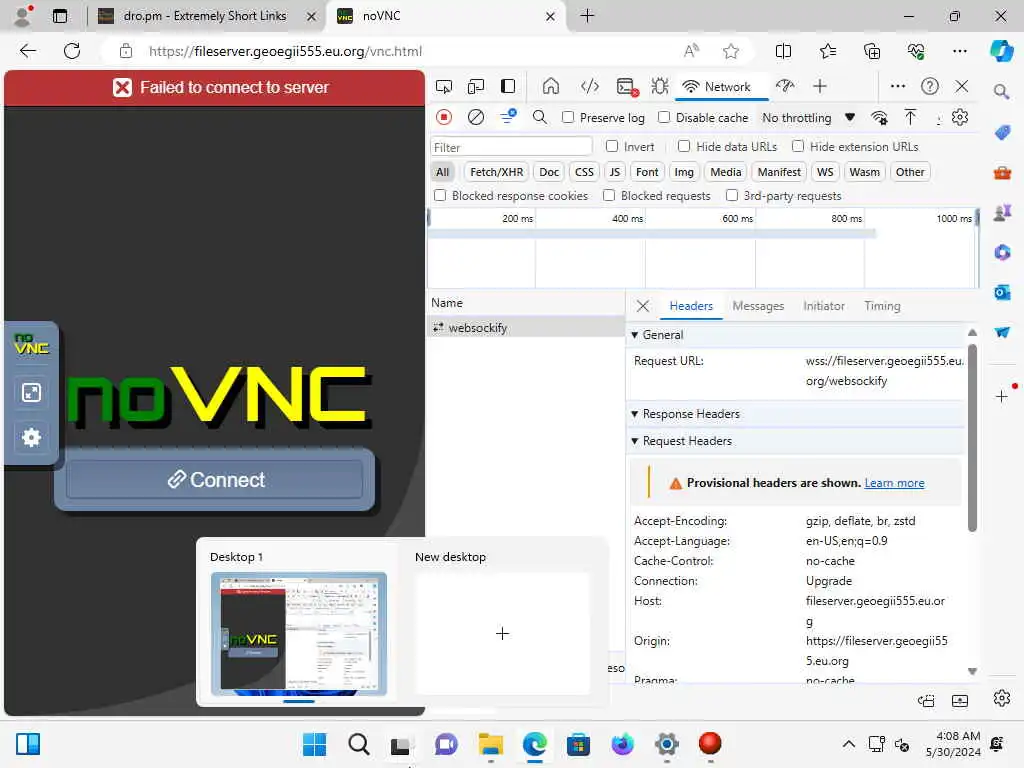This screenshot has height=768, width=1024.
Task: Stop recording network log red button
Action: 444,118
